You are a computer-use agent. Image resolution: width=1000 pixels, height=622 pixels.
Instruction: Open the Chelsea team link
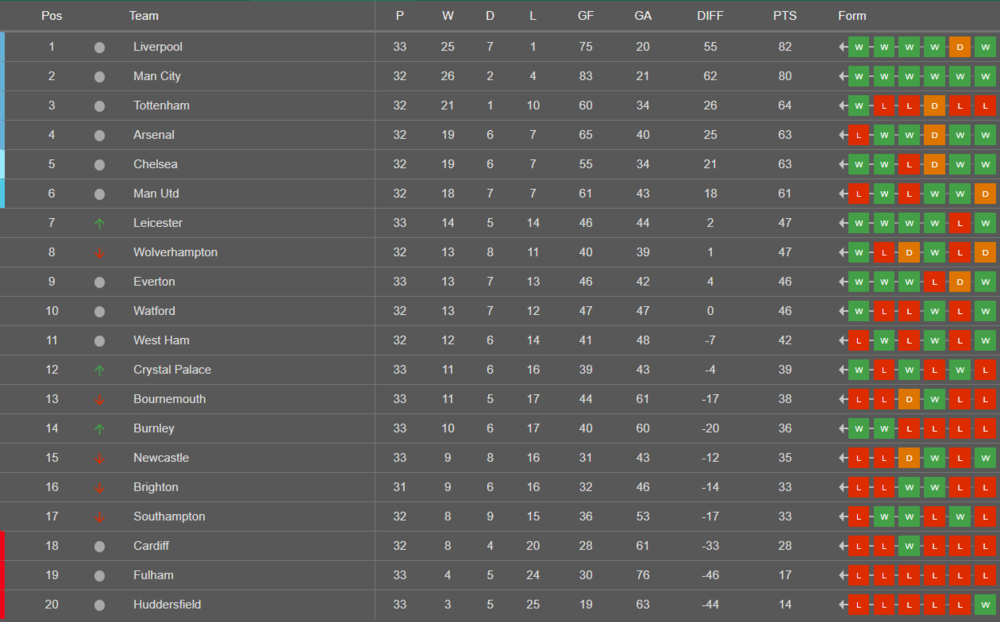pyautogui.click(x=155, y=164)
